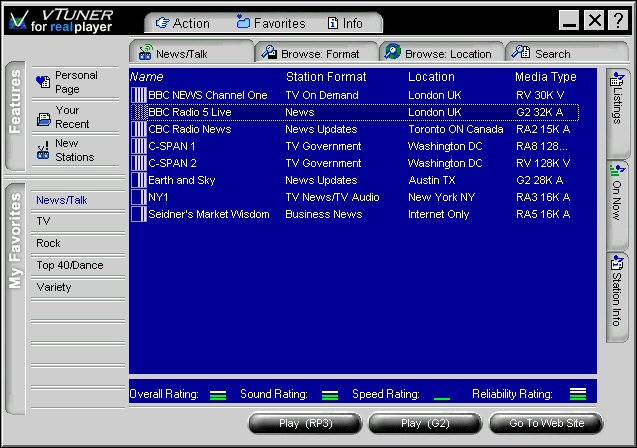
Task: Click the Internet Only location cell
Action: (438, 214)
